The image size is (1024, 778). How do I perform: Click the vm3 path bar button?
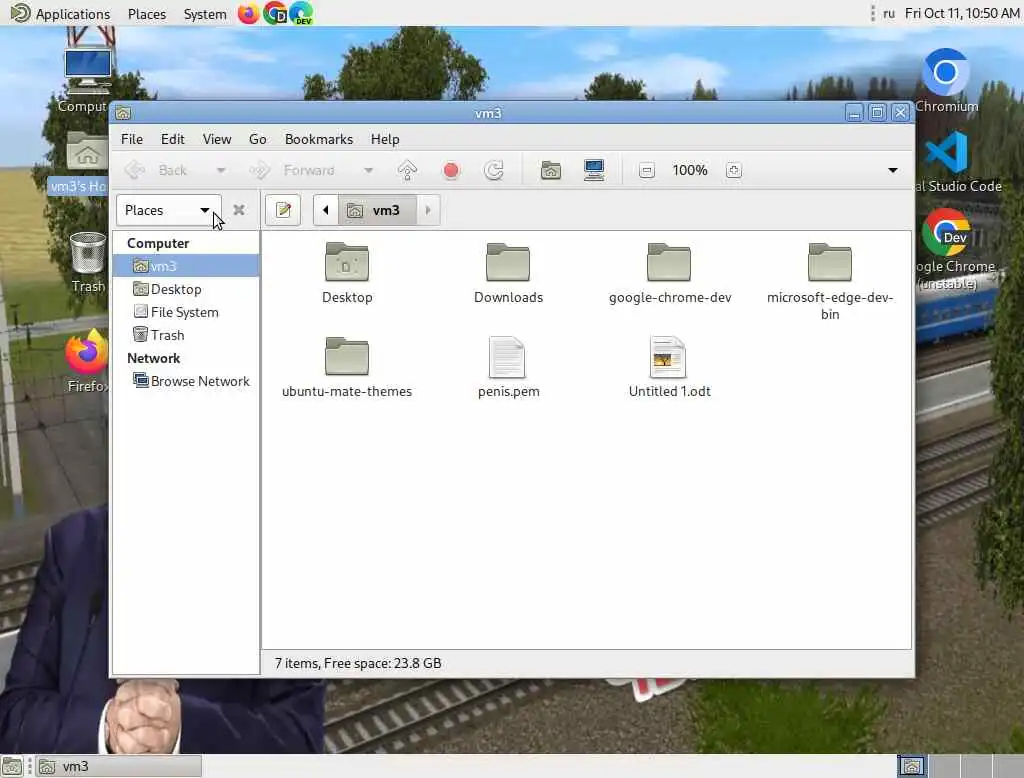pyautogui.click(x=377, y=210)
